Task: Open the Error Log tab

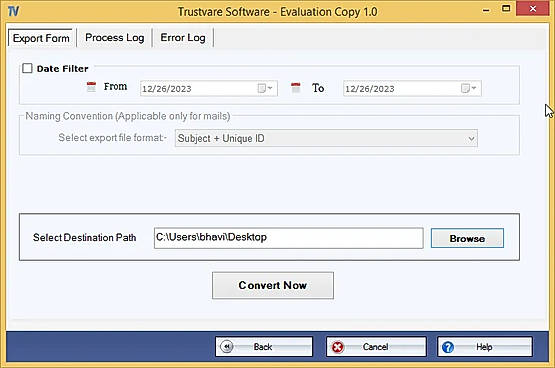Action: [x=183, y=38]
